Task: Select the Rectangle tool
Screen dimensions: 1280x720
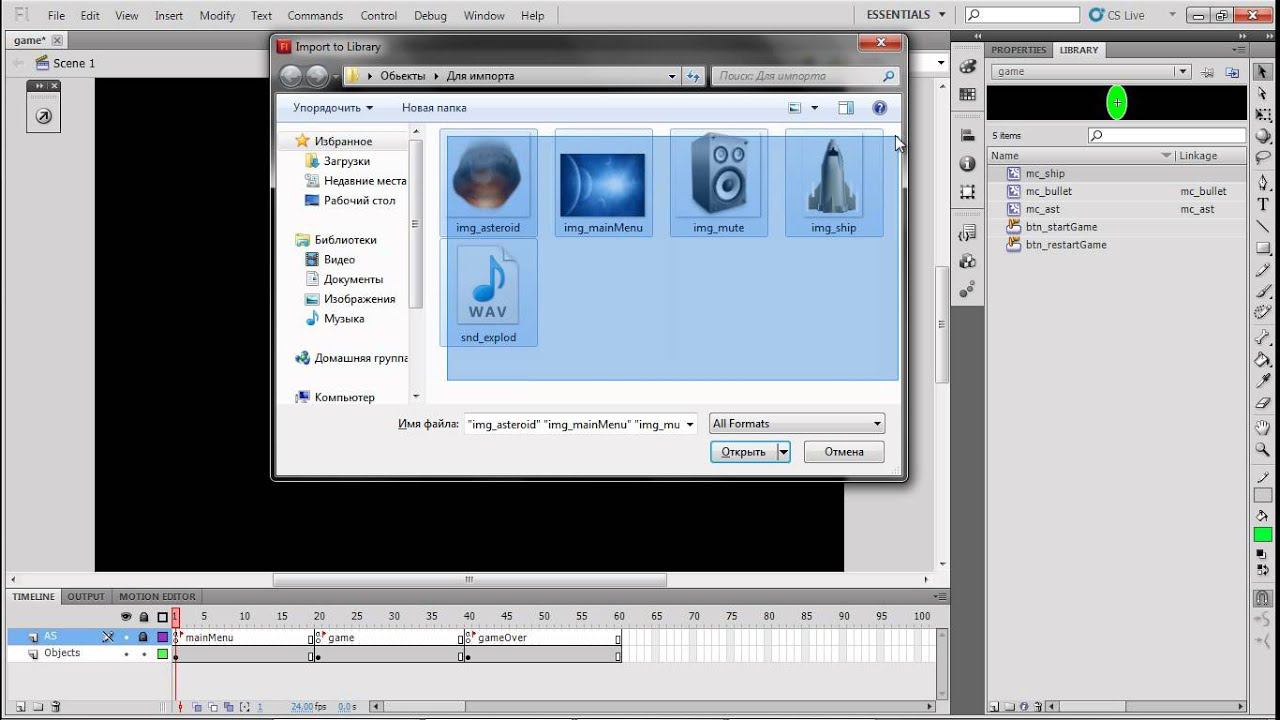Action: tap(1263, 248)
